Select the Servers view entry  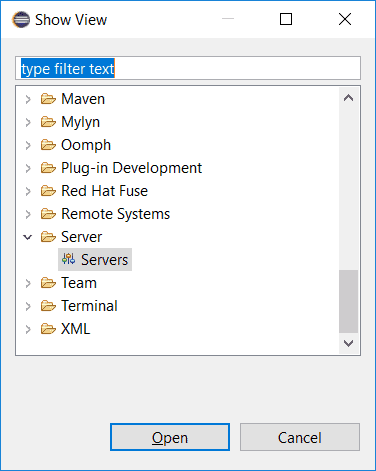click(95, 259)
